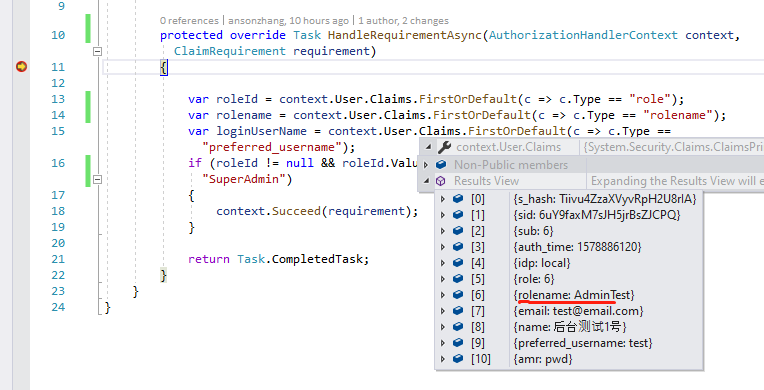Click the wrench icon beside context.User.Claims
This screenshot has height=390, width=764.
click(444, 147)
